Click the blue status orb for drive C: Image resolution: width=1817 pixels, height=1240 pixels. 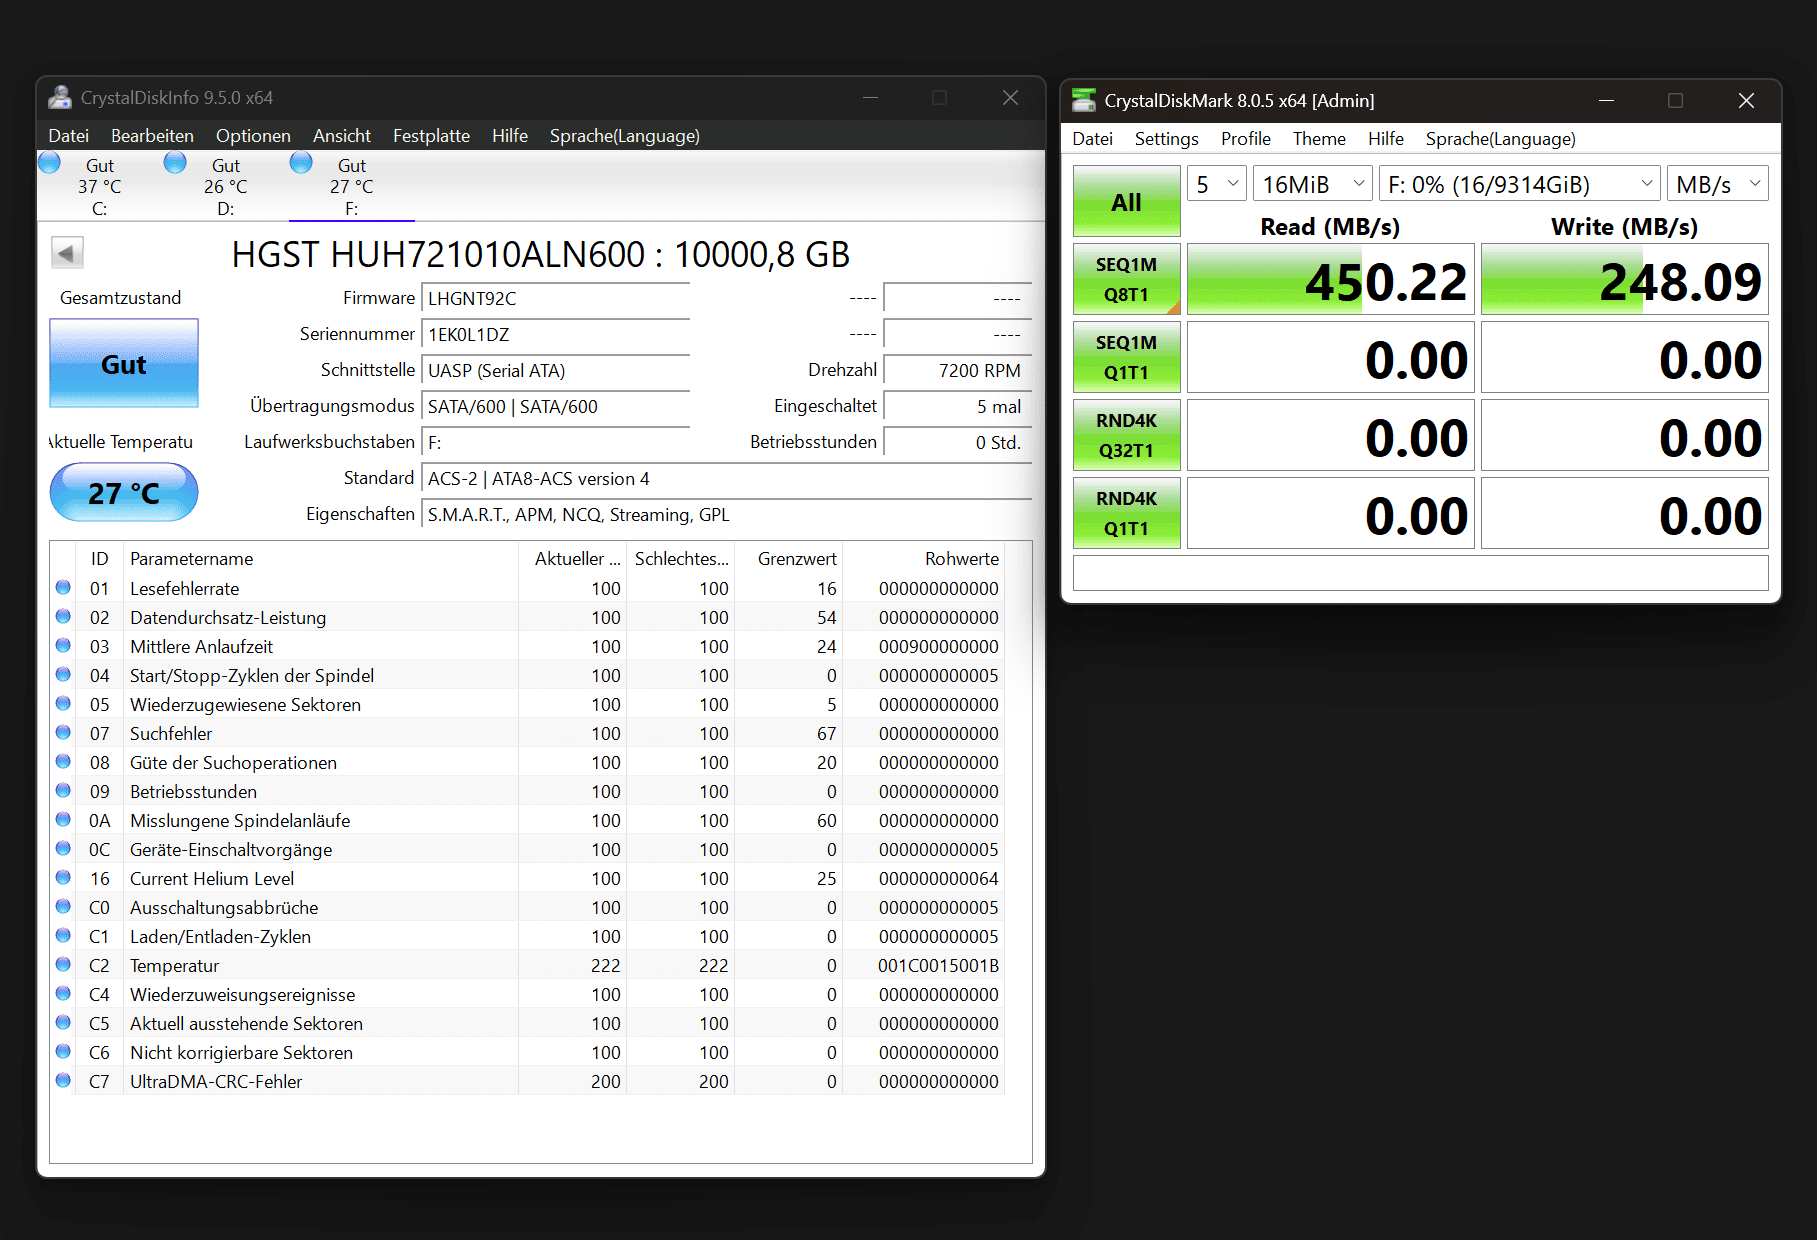[49, 162]
